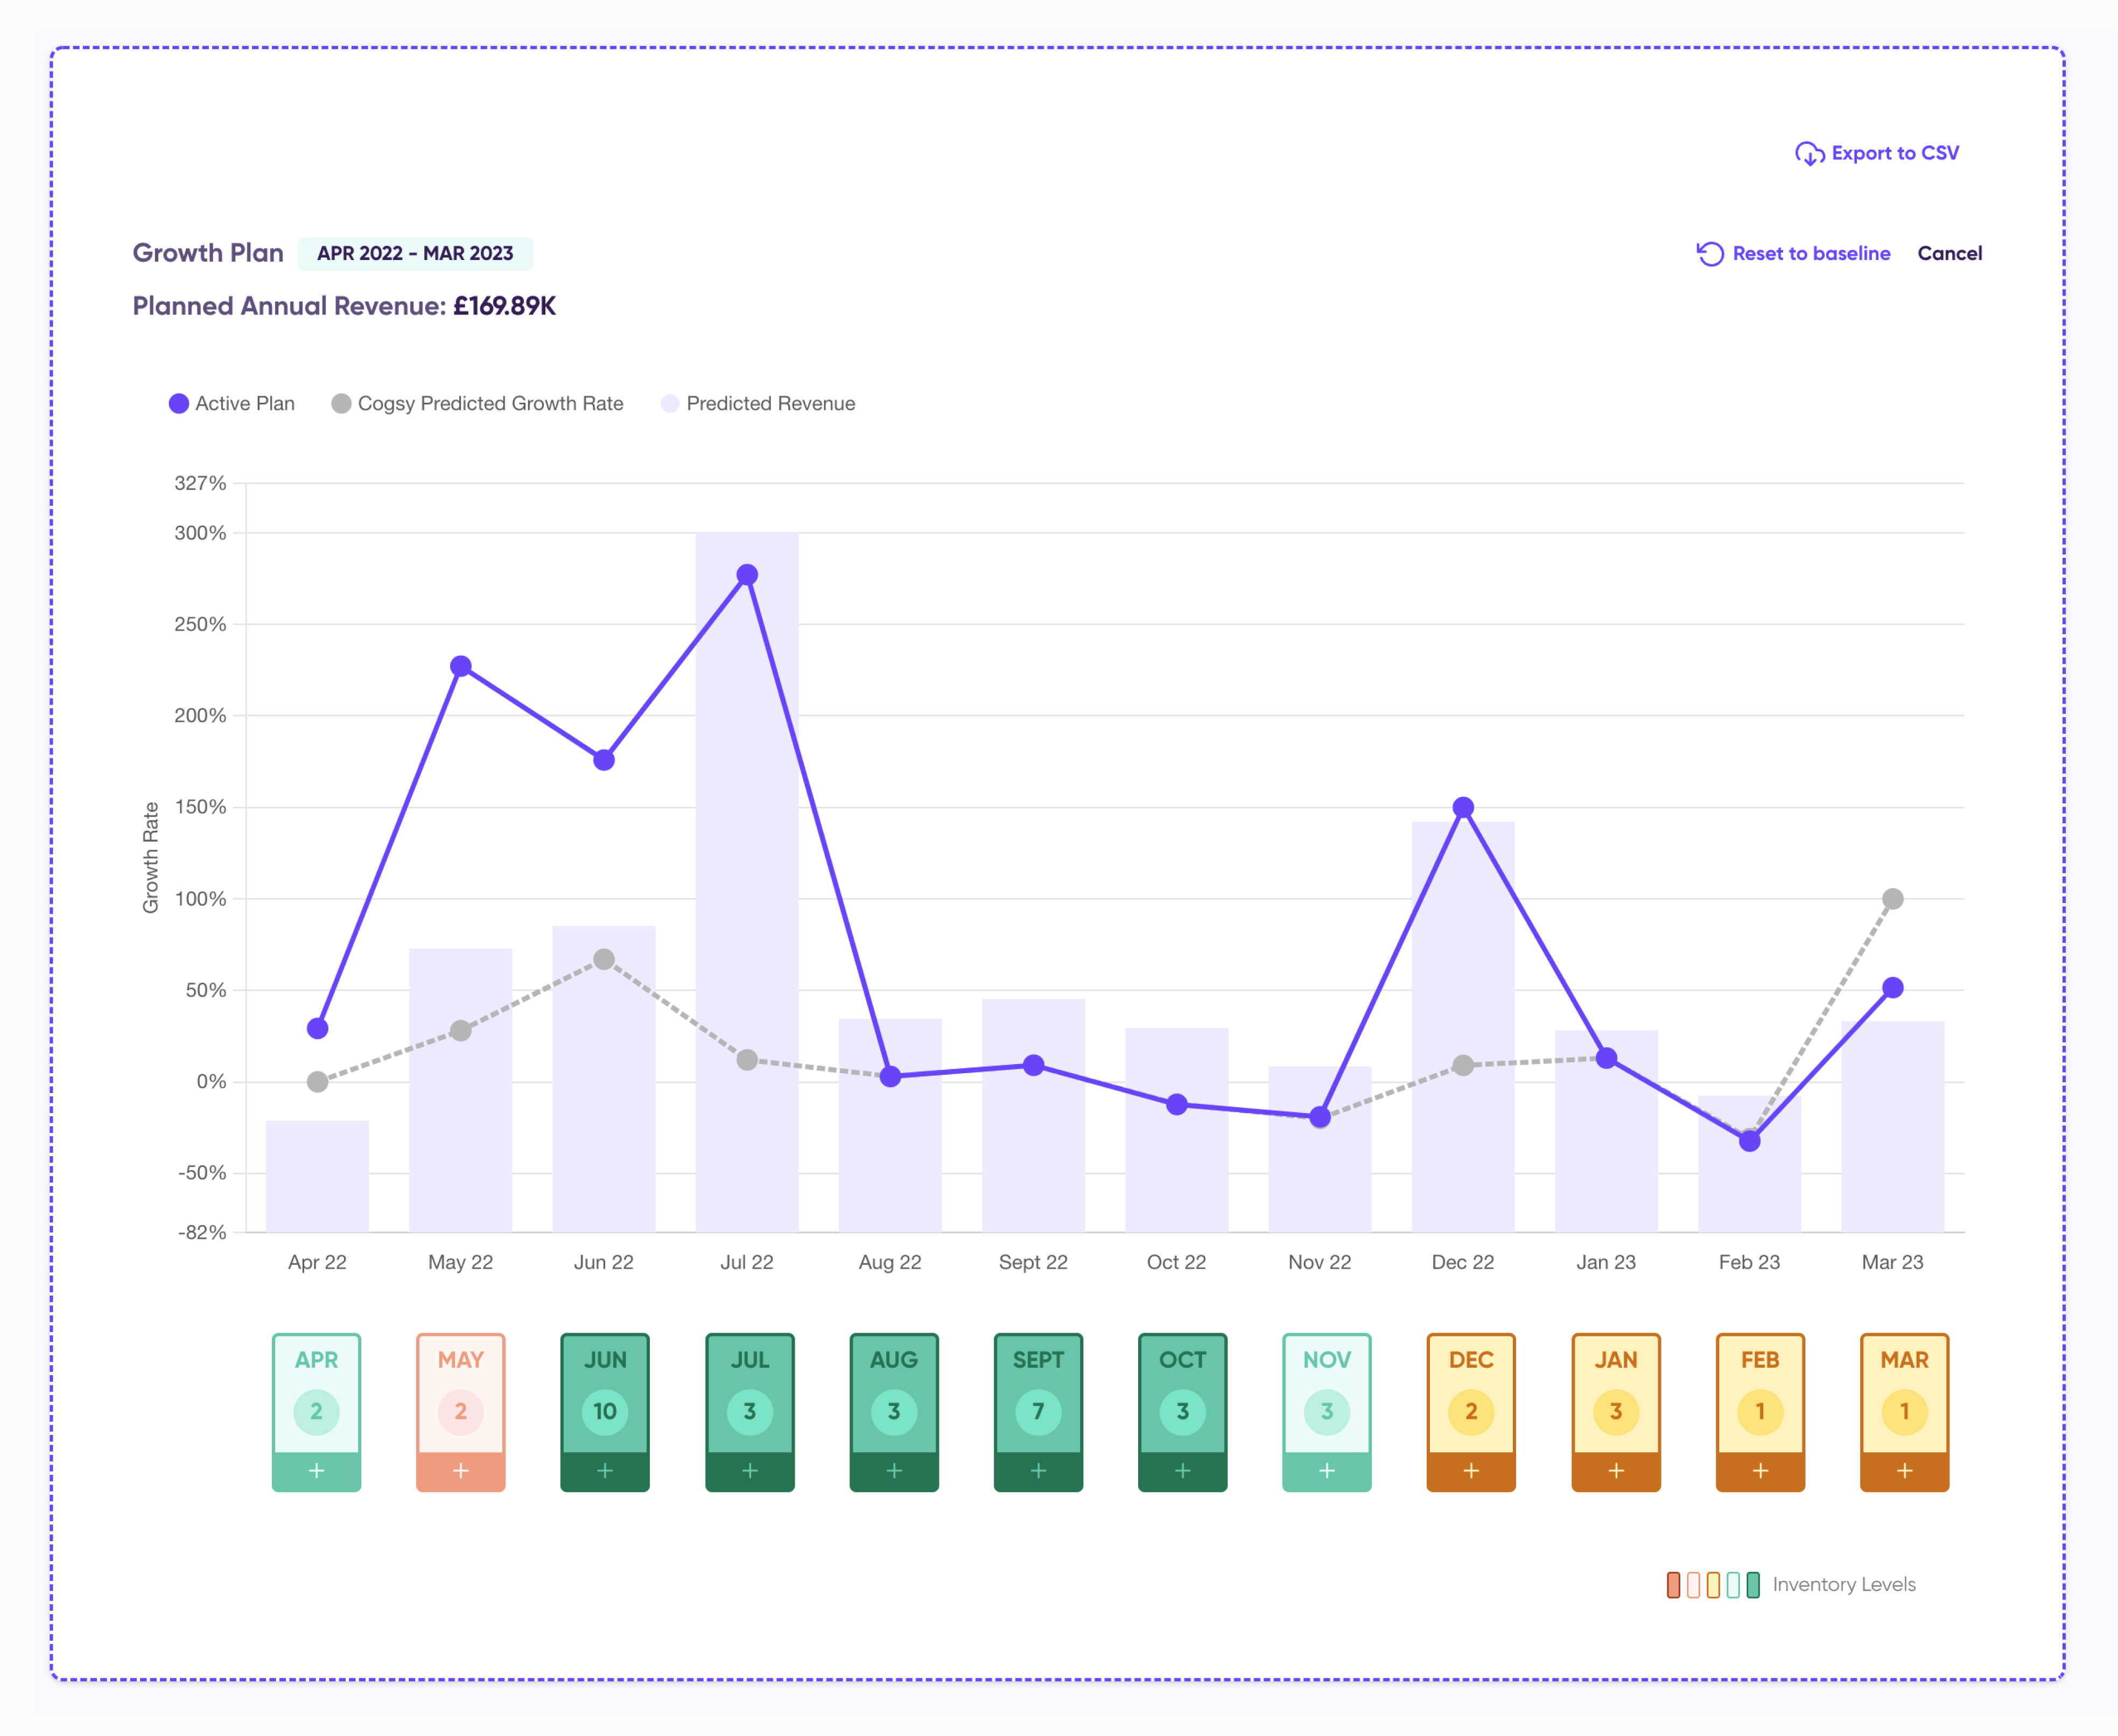Open the APR 2022 – MAR 2023 date range
The width and height of the screenshot is (2118, 1736).
click(415, 254)
